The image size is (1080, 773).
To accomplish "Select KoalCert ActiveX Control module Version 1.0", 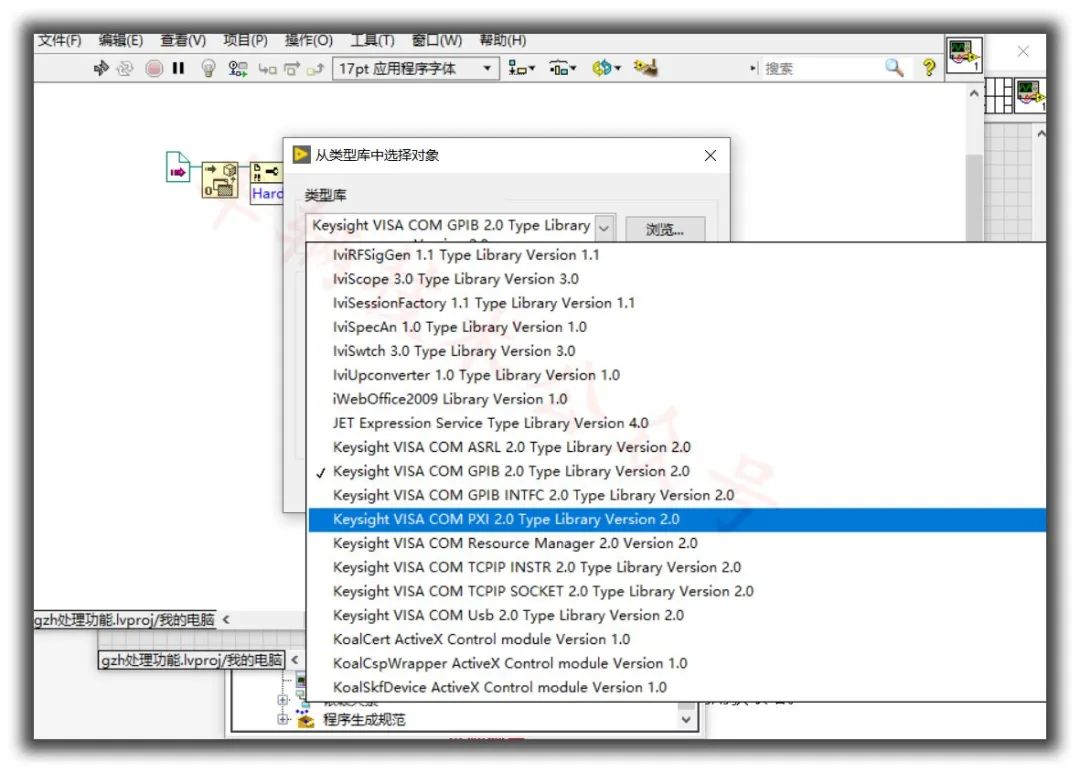I will pos(676,639).
